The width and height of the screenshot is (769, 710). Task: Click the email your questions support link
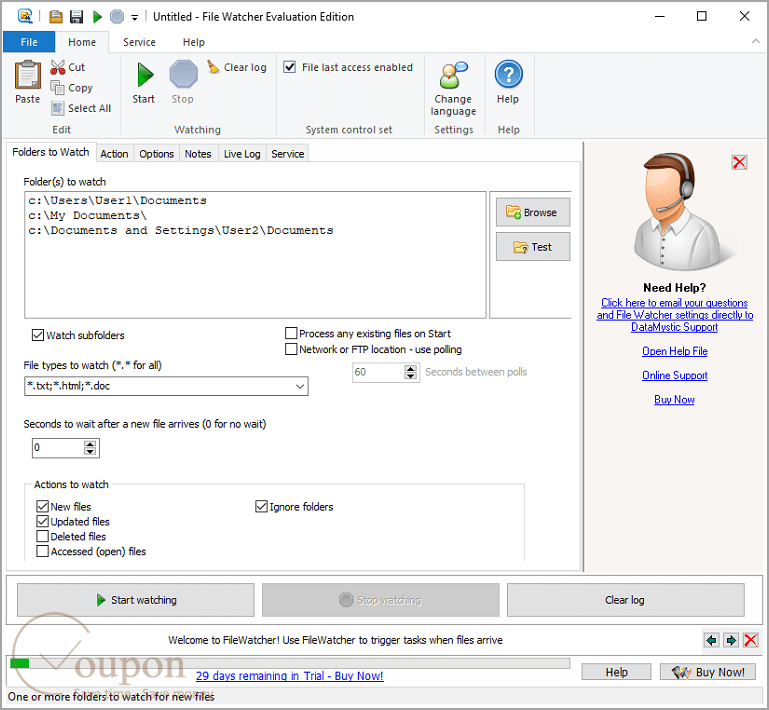675,315
